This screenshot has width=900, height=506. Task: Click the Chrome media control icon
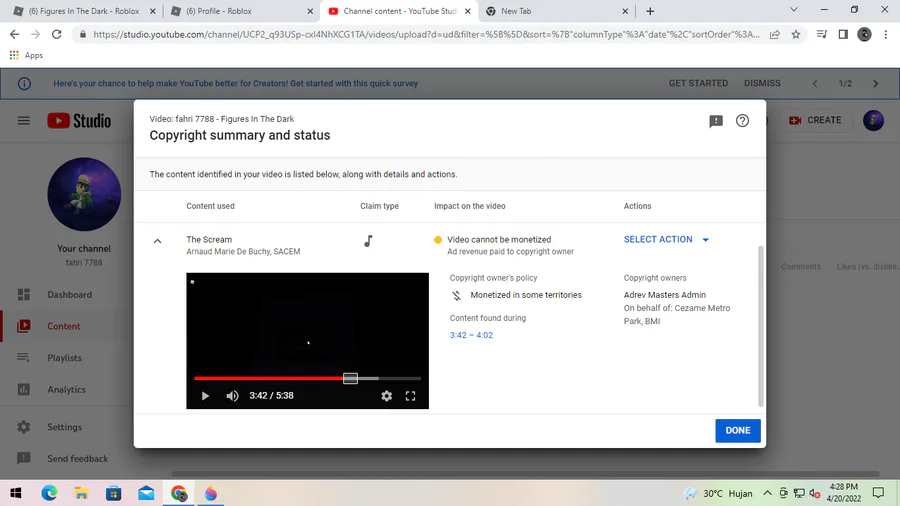[x=822, y=34]
